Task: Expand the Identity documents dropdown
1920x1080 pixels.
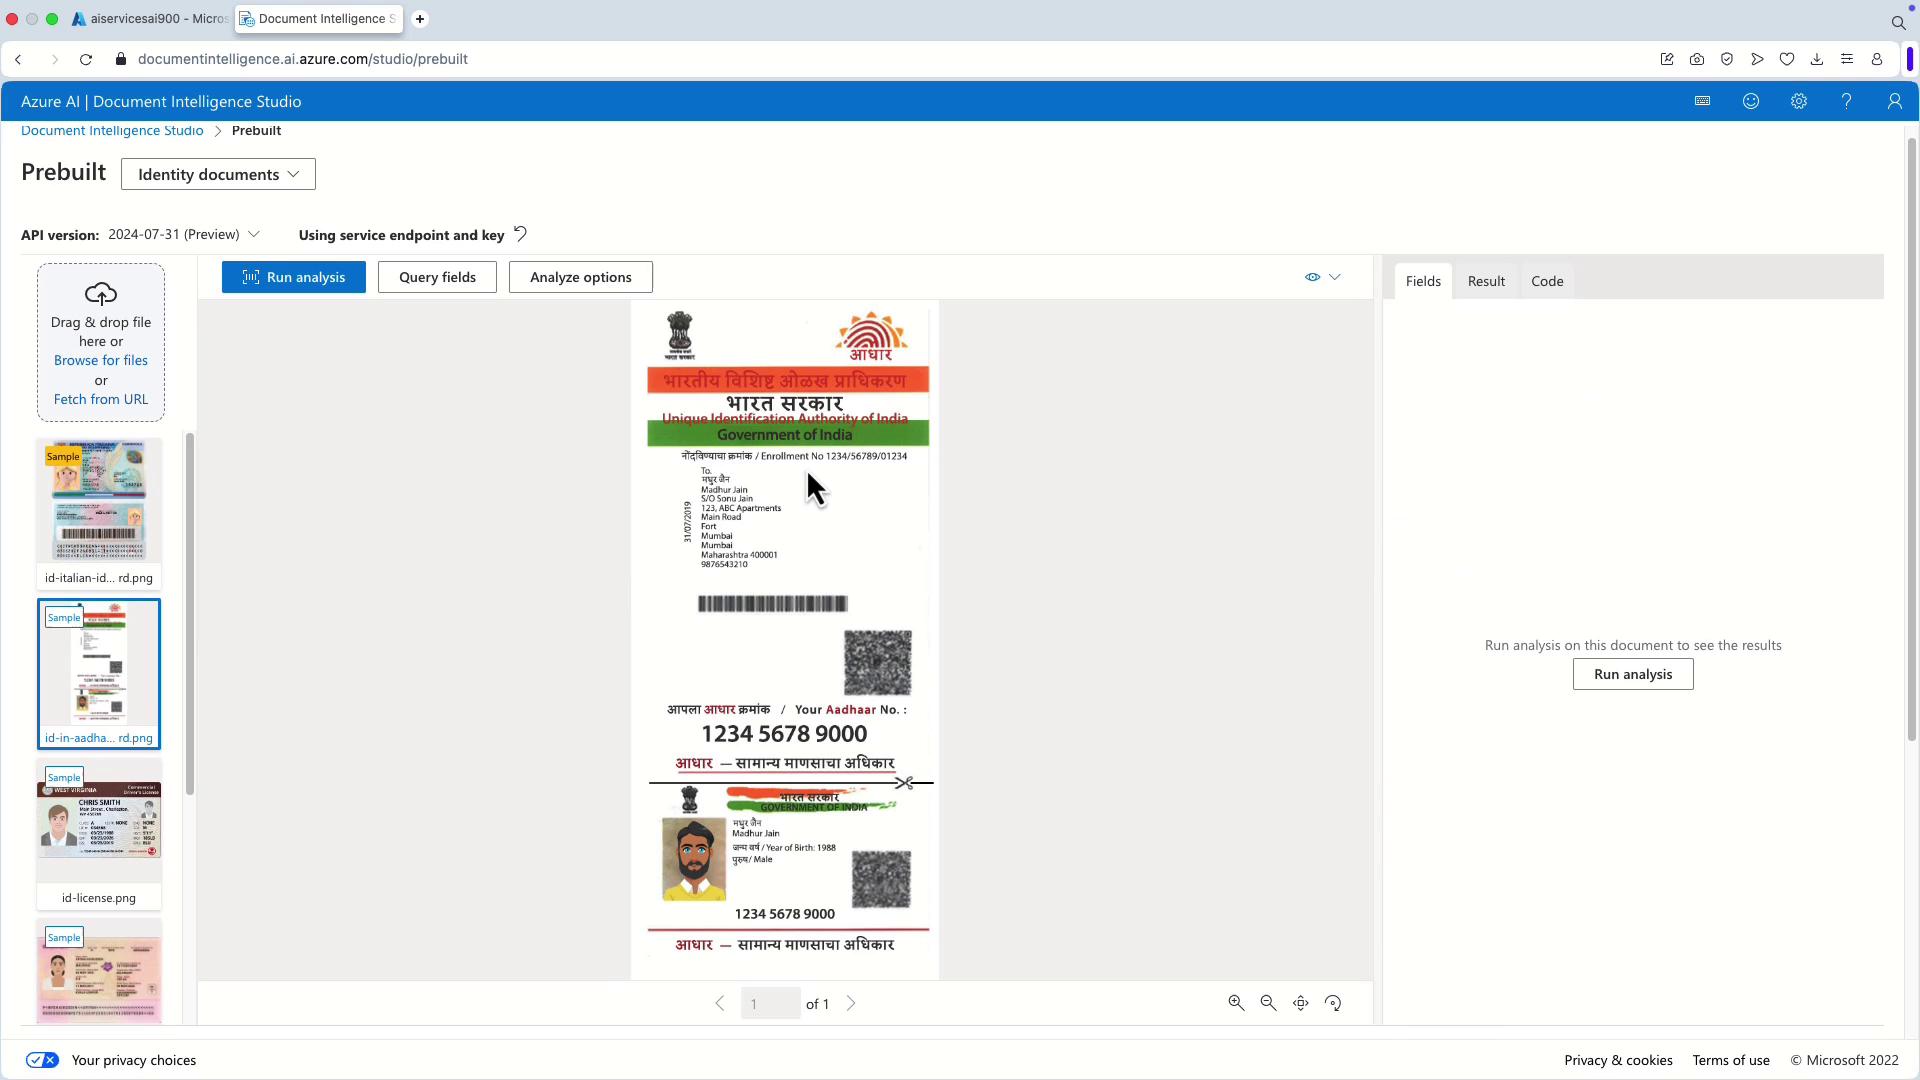Action: point(218,174)
